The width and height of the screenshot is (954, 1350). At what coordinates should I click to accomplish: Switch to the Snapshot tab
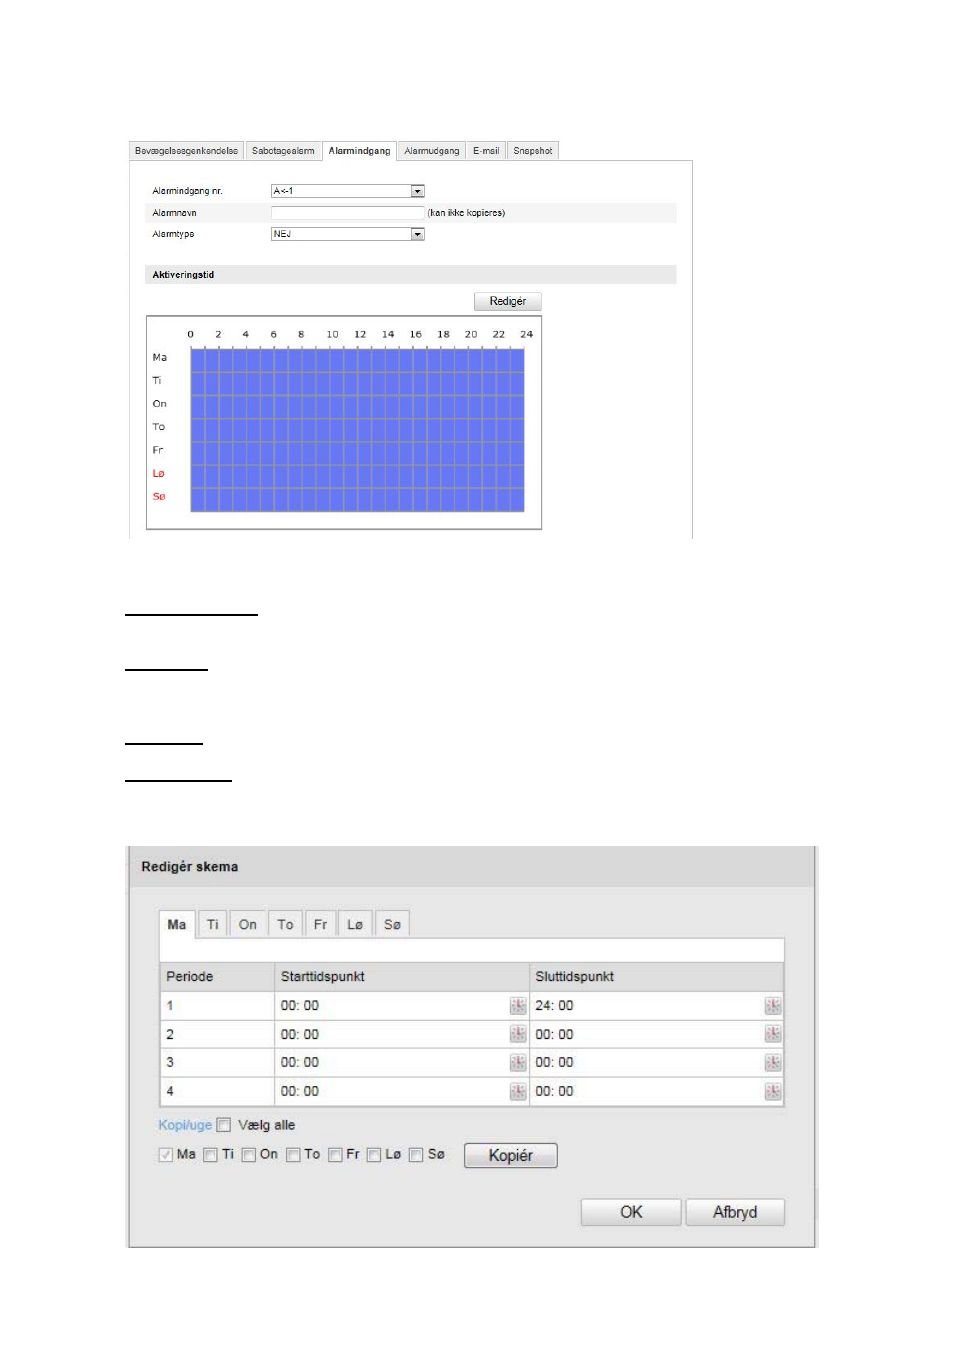pos(533,151)
